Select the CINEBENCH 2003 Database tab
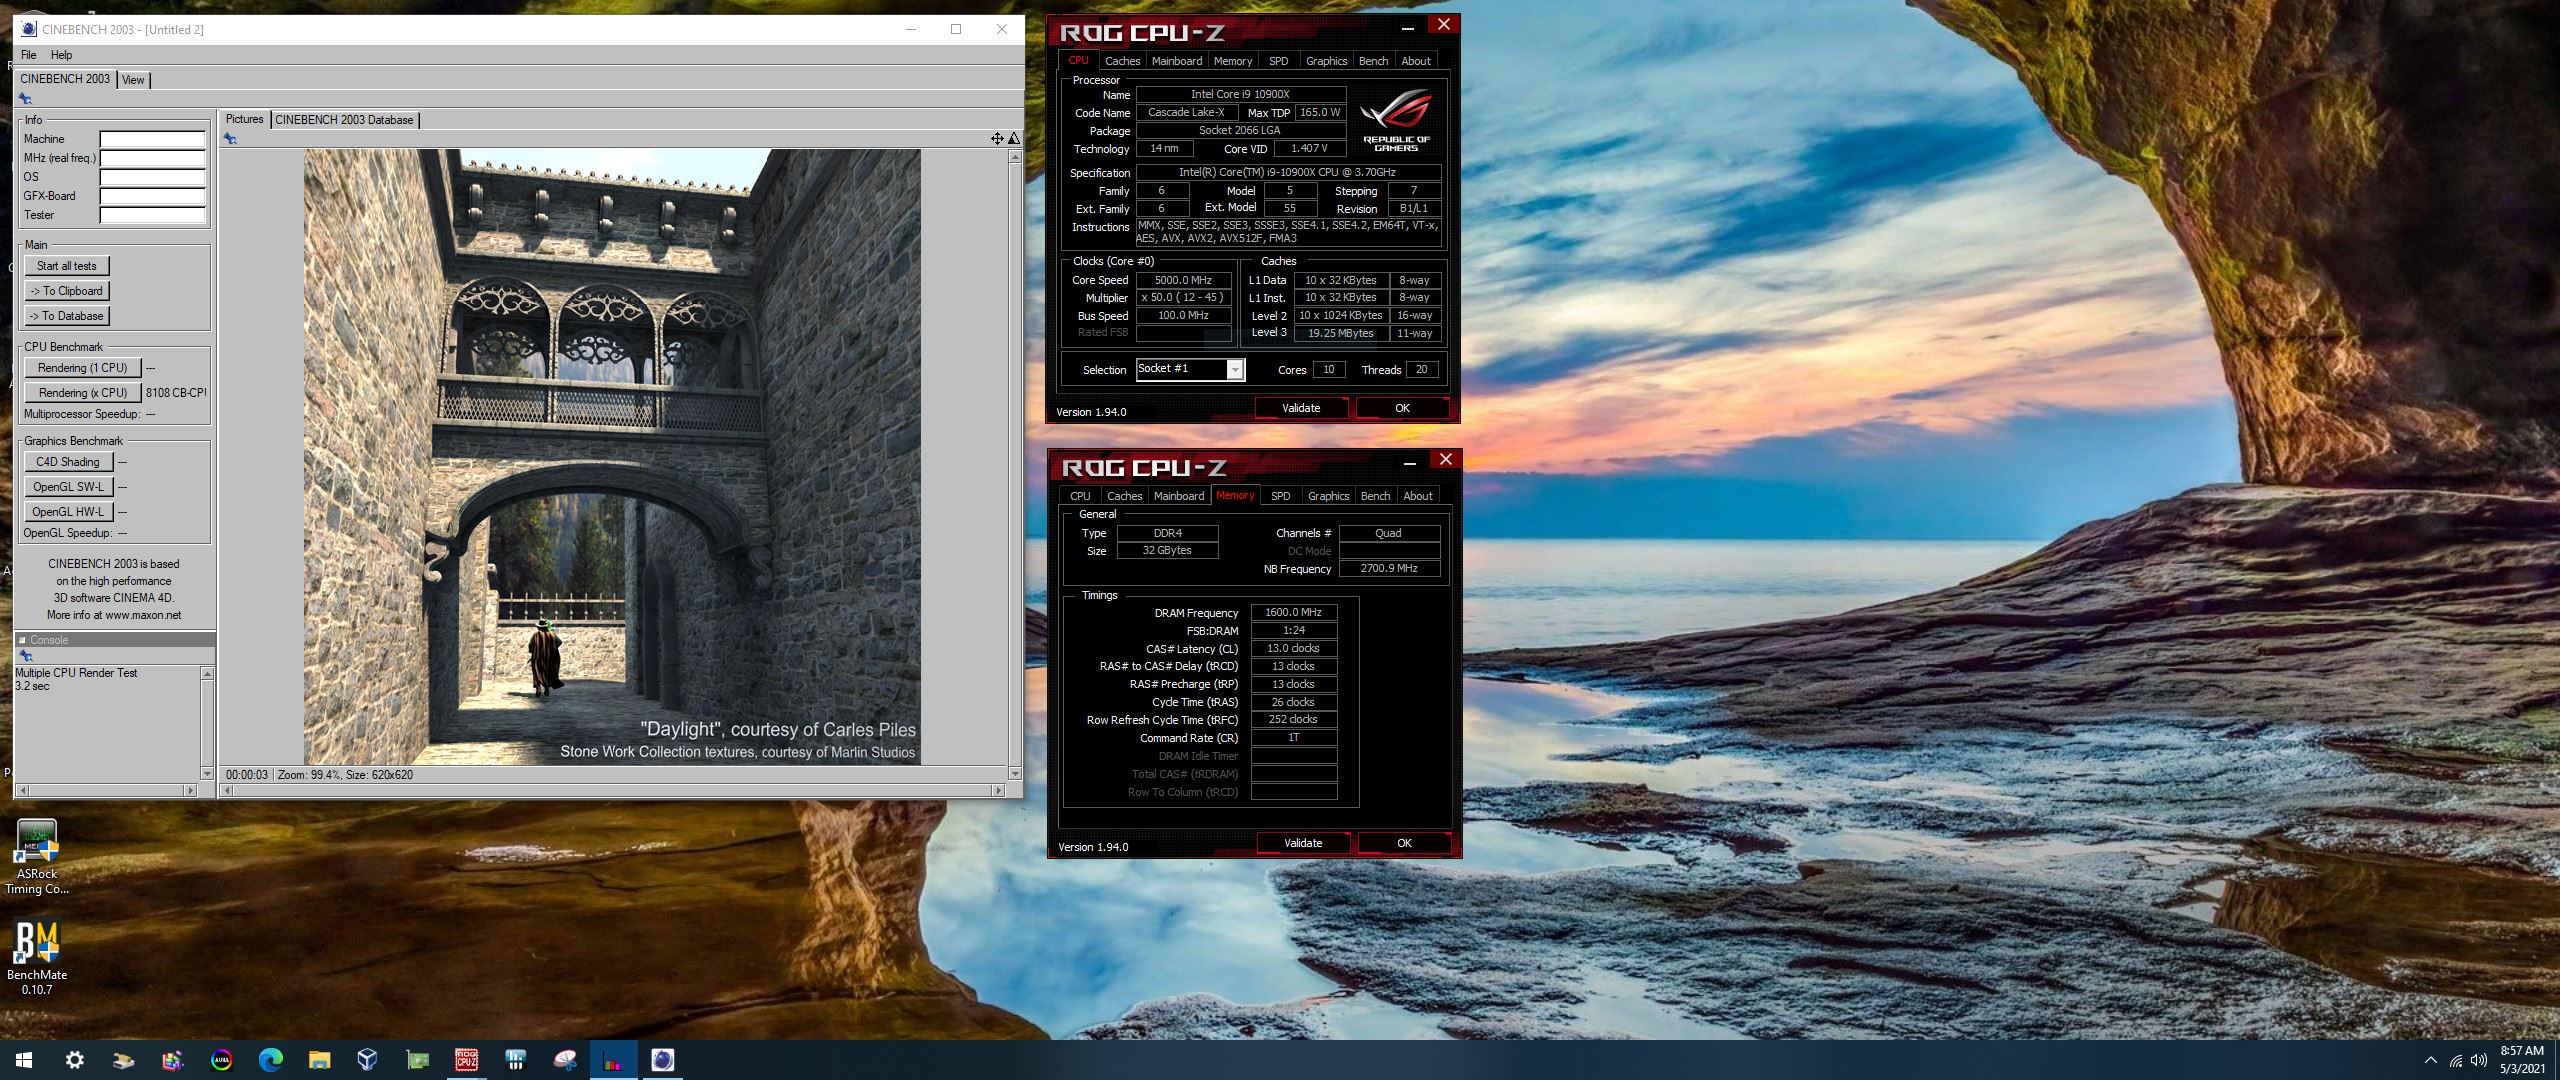2560x1080 pixels. point(344,120)
